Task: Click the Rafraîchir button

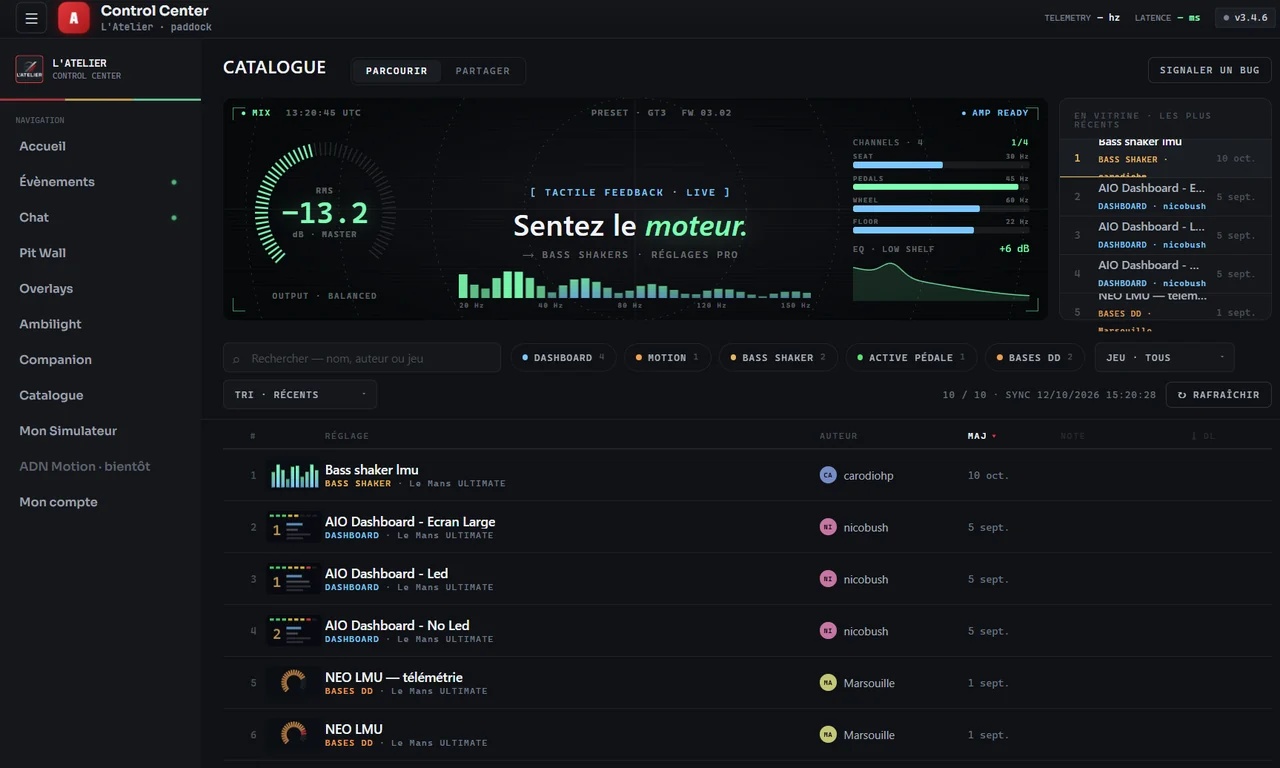Action: [x=1218, y=394]
